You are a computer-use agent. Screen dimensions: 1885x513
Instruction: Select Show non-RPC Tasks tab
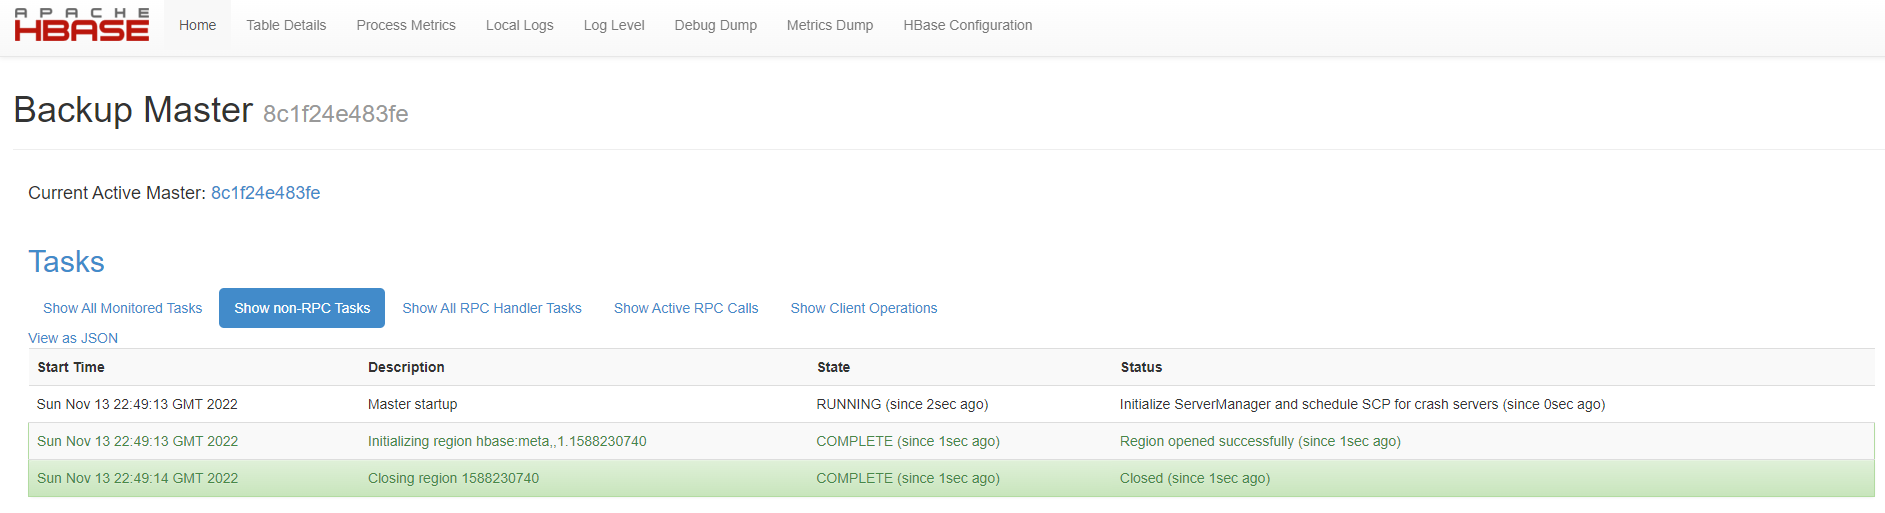(302, 308)
